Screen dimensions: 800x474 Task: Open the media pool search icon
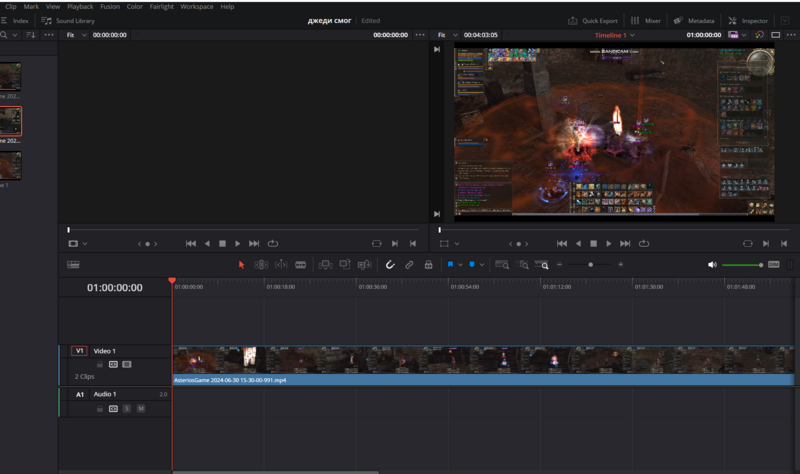(4, 35)
